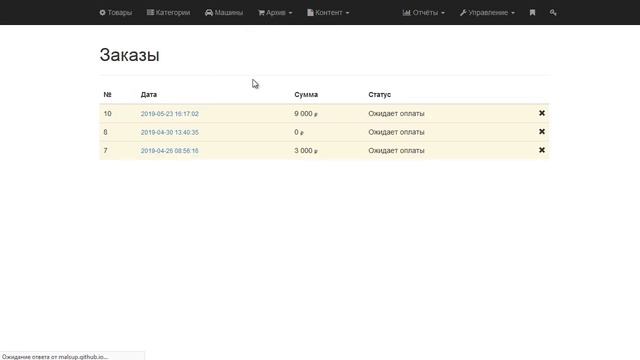Click the № column header

tap(107, 94)
